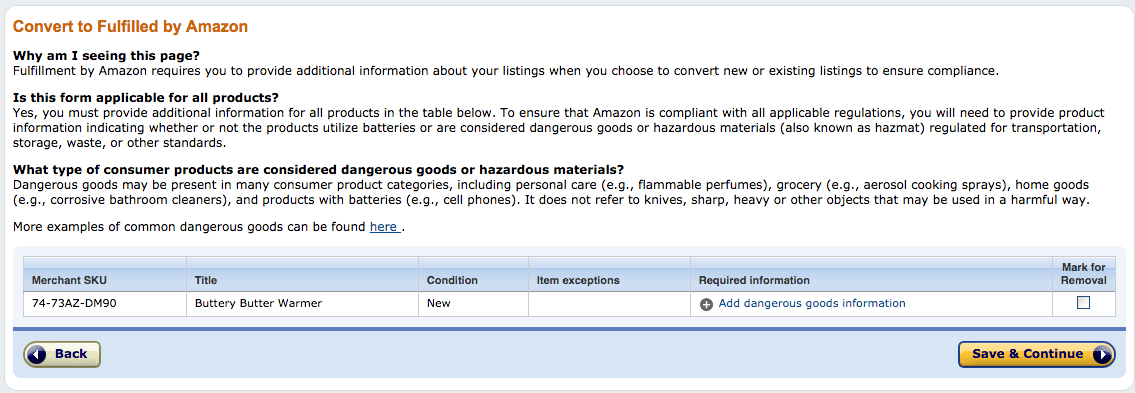The image size is (1135, 393).
Task: Click the Save & Continue button text
Action: click(x=1027, y=354)
